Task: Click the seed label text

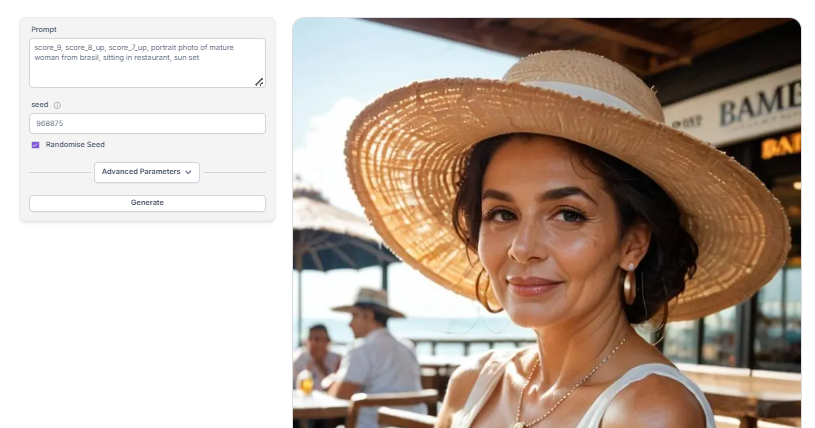Action: coord(40,105)
